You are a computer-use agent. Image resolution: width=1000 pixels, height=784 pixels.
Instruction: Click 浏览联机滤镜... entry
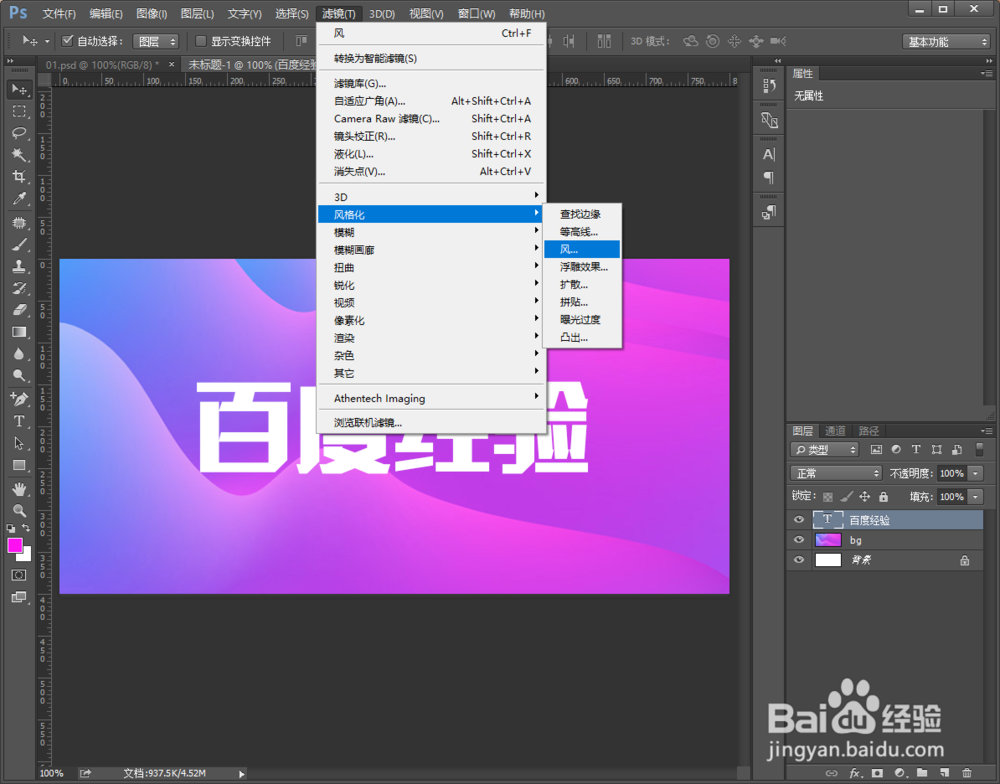pyautogui.click(x=431, y=422)
